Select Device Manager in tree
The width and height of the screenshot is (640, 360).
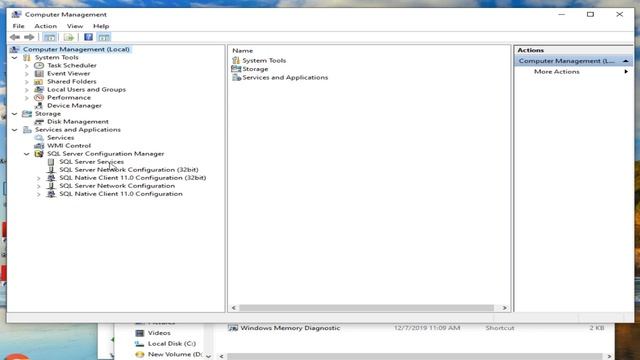74,106
